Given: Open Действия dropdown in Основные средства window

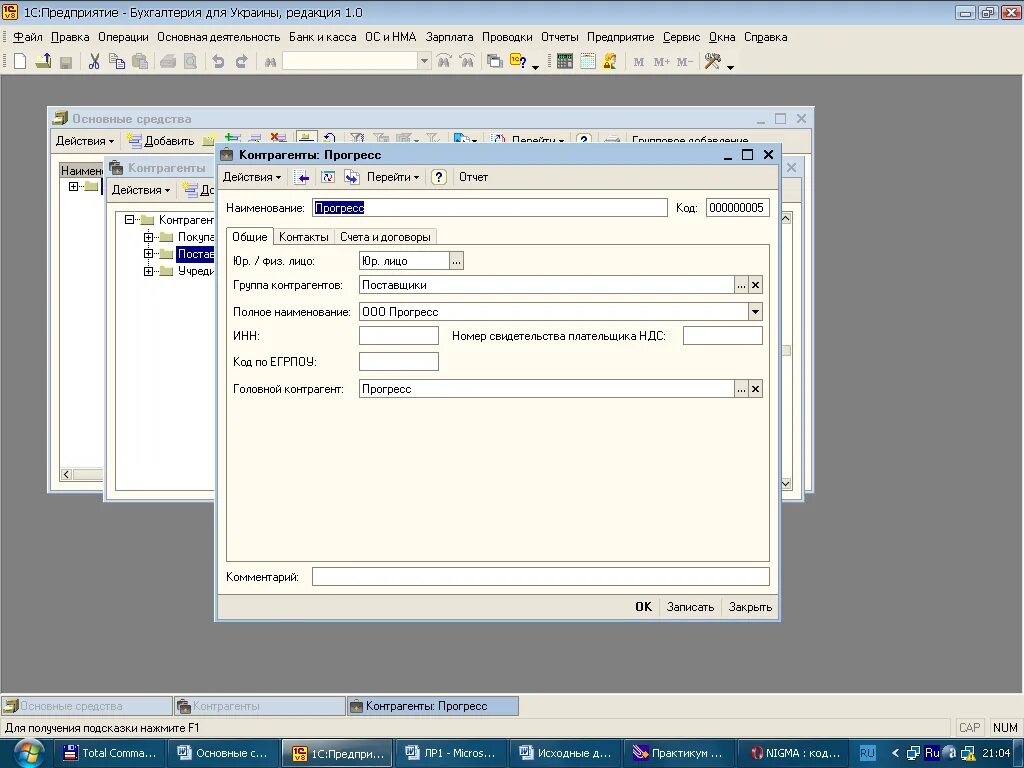Looking at the screenshot, I should click(85, 141).
